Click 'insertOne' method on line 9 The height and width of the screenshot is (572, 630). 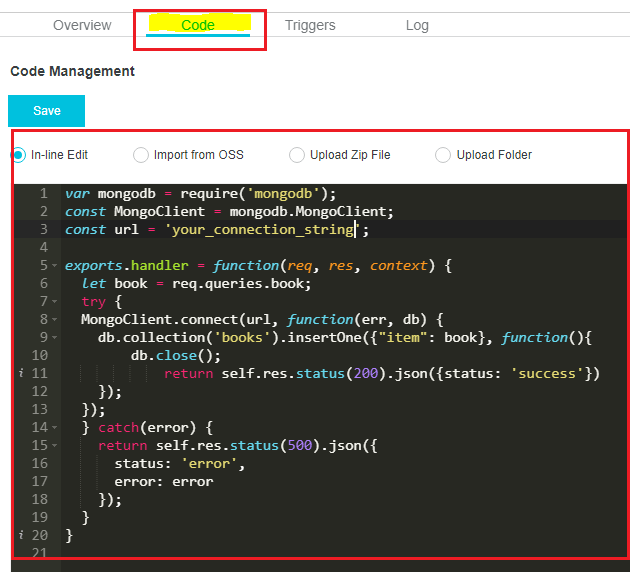(x=325, y=337)
